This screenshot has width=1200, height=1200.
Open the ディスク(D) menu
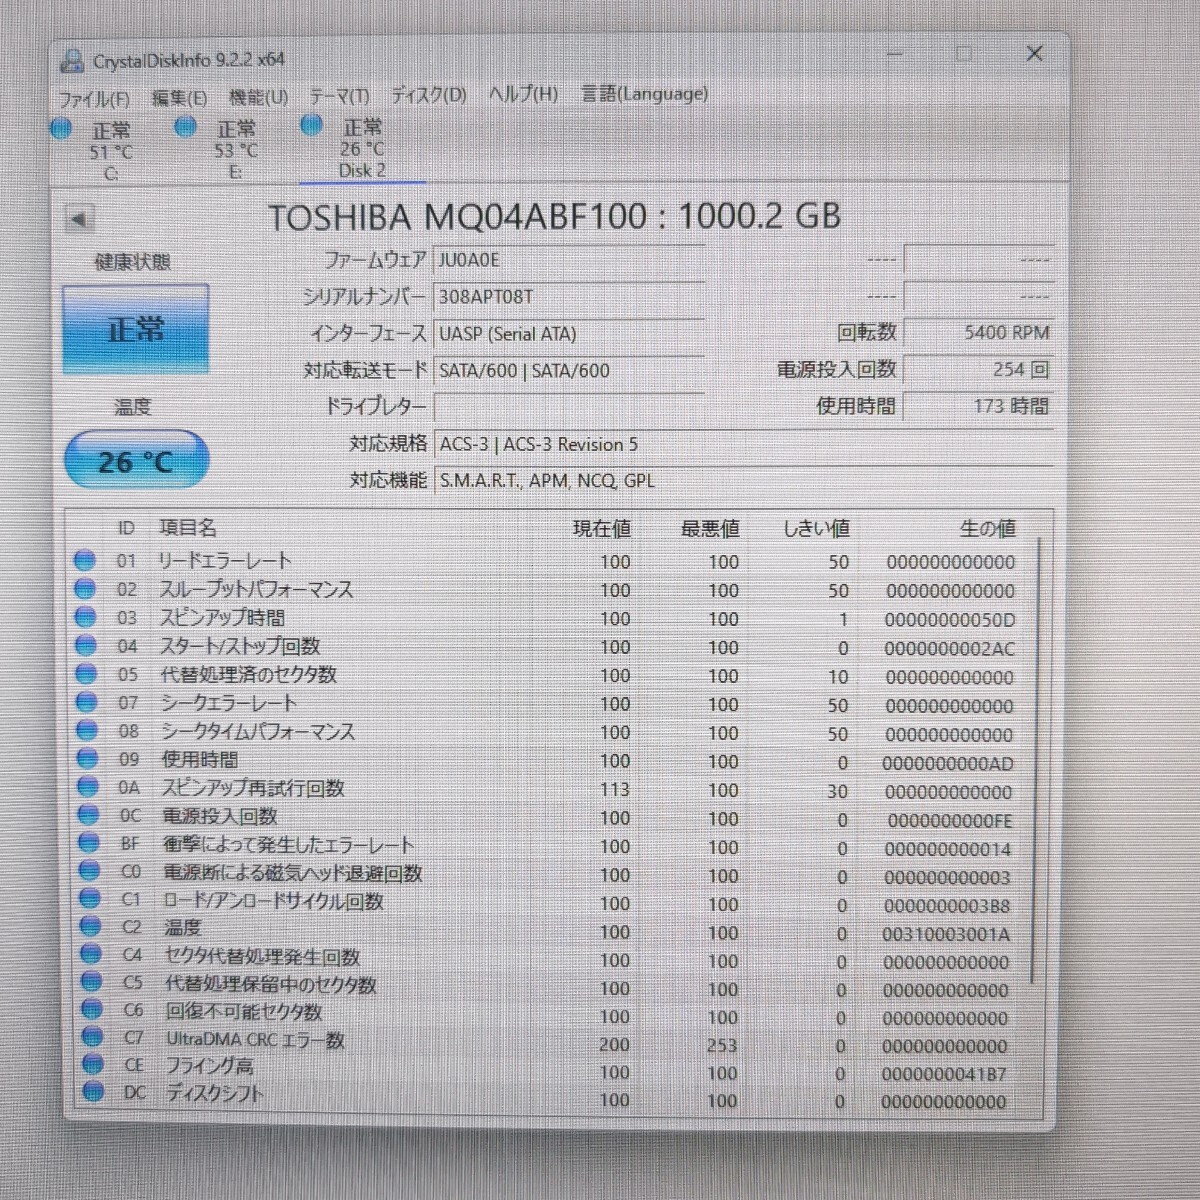(x=428, y=95)
